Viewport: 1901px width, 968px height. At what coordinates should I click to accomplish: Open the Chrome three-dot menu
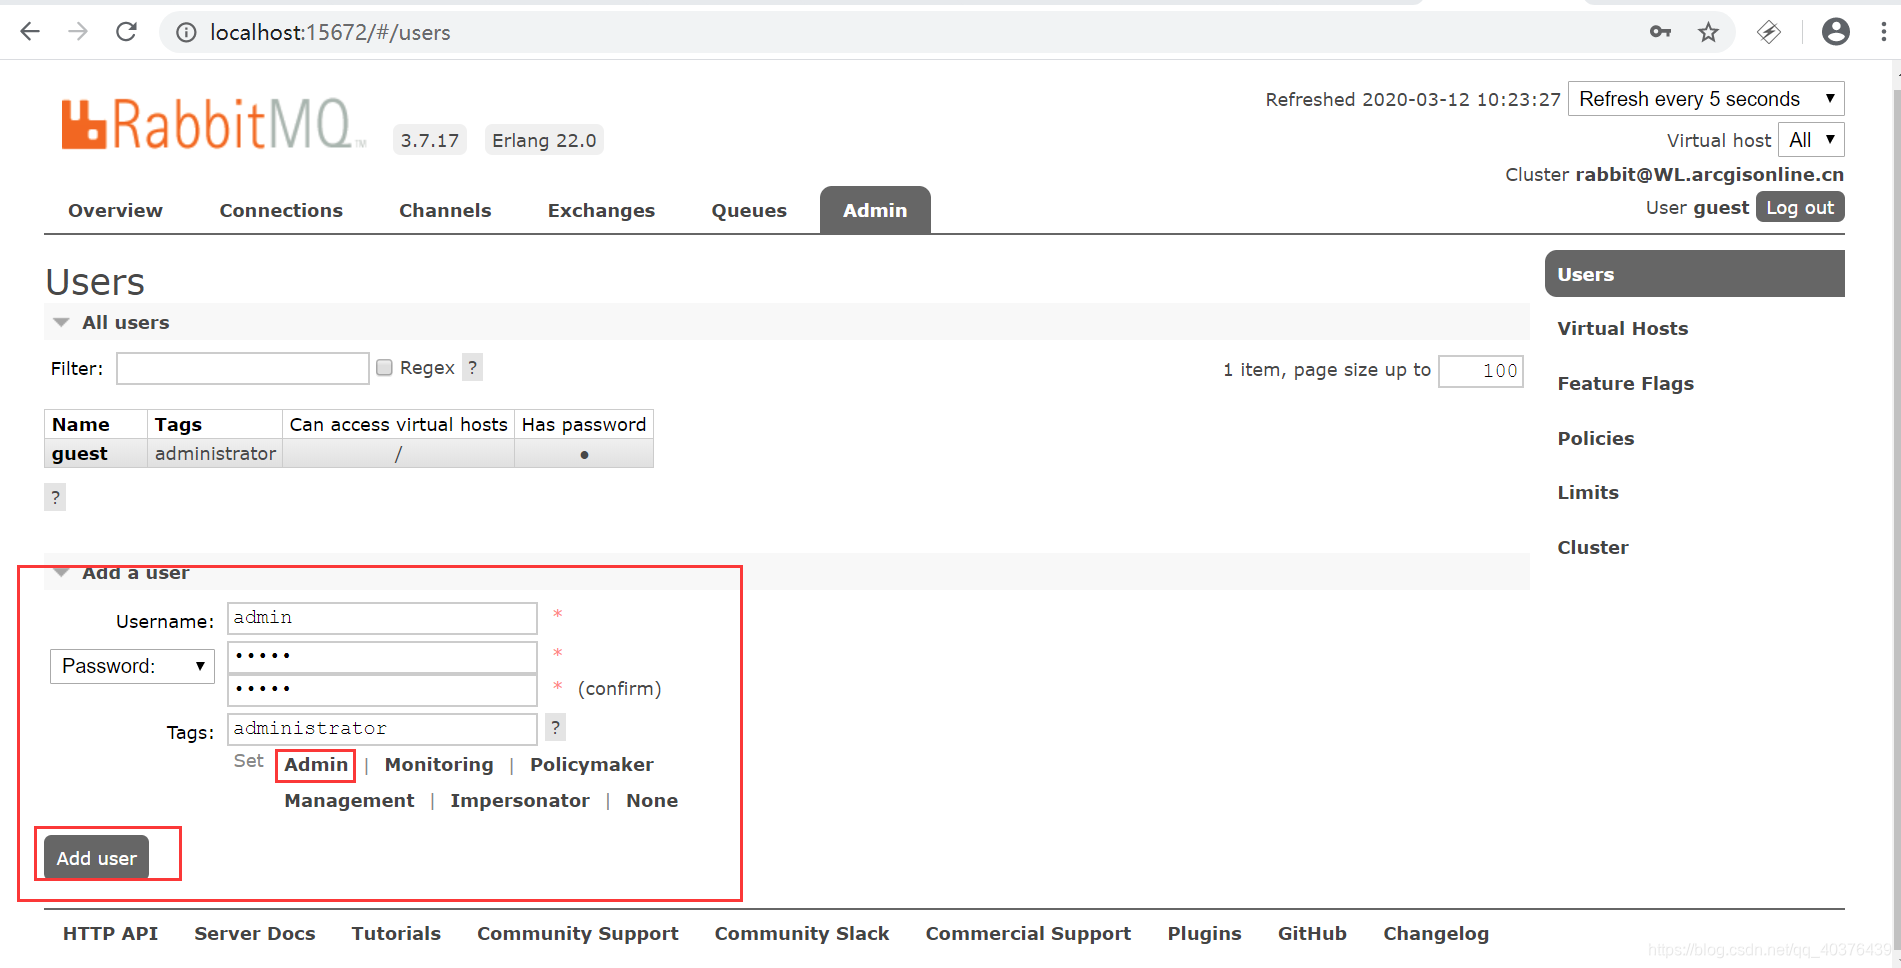[x=1883, y=32]
